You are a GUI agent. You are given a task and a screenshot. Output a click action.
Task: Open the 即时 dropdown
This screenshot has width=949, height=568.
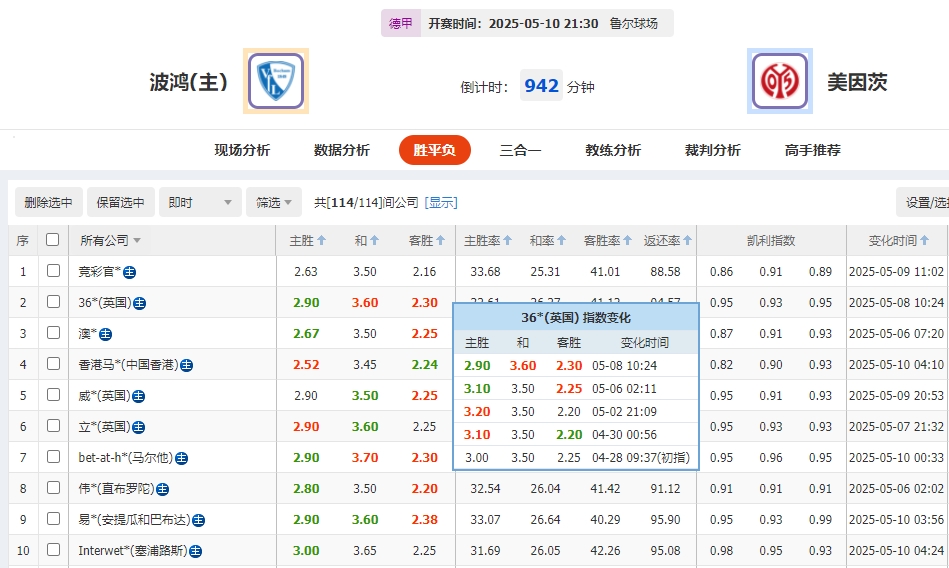click(x=202, y=202)
